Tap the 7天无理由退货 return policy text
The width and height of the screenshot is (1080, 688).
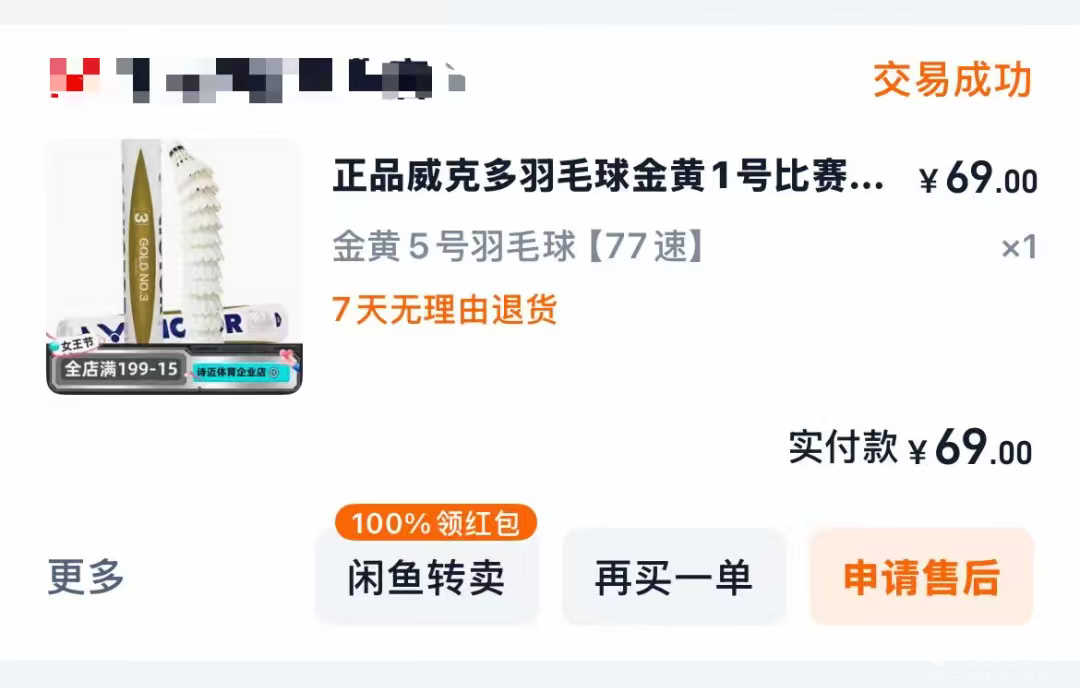(445, 309)
